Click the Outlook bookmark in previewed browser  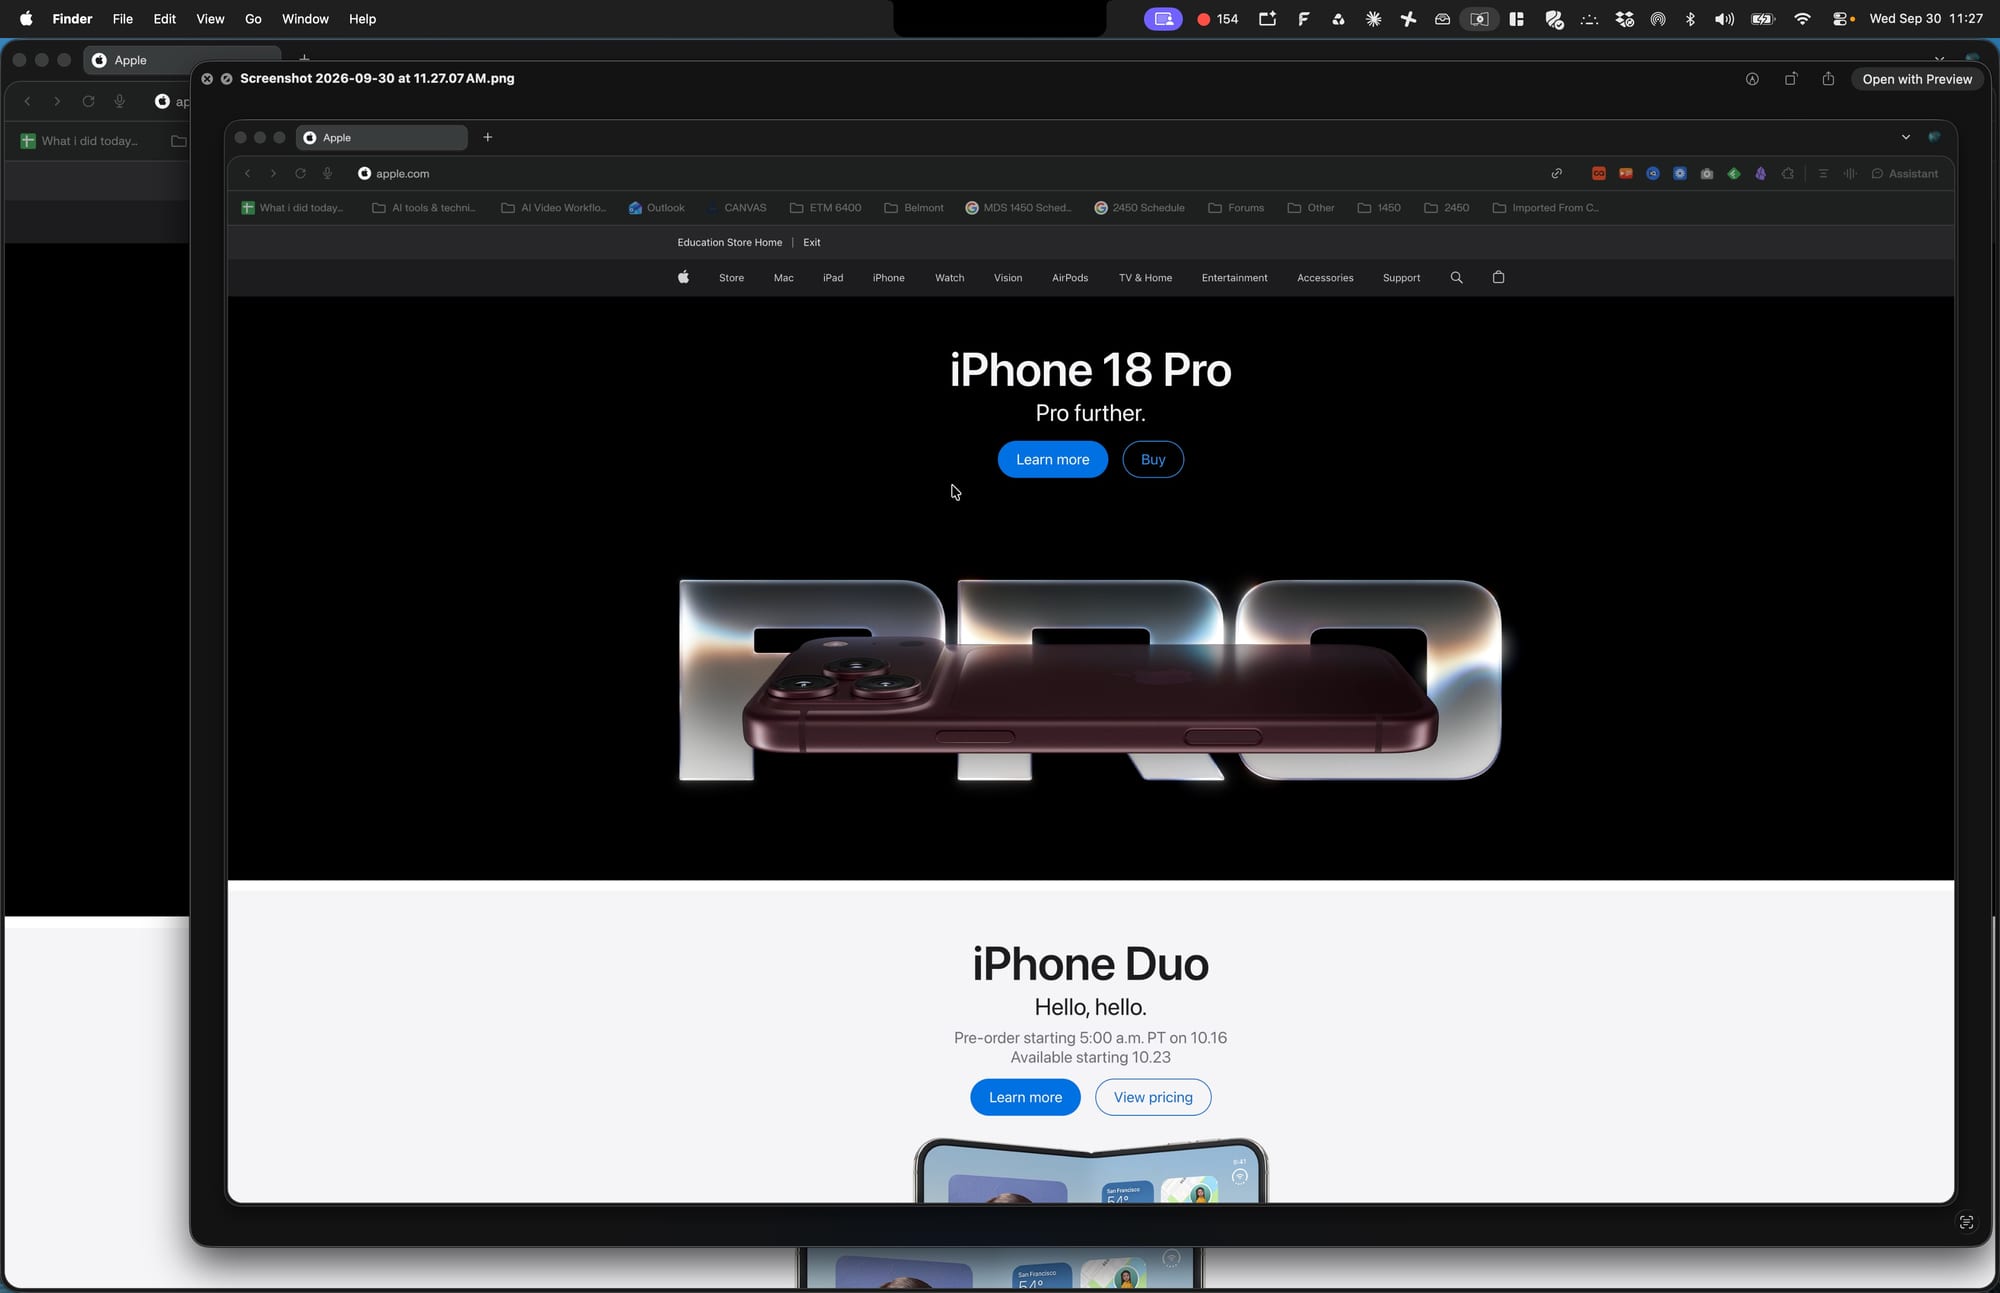[x=657, y=208]
